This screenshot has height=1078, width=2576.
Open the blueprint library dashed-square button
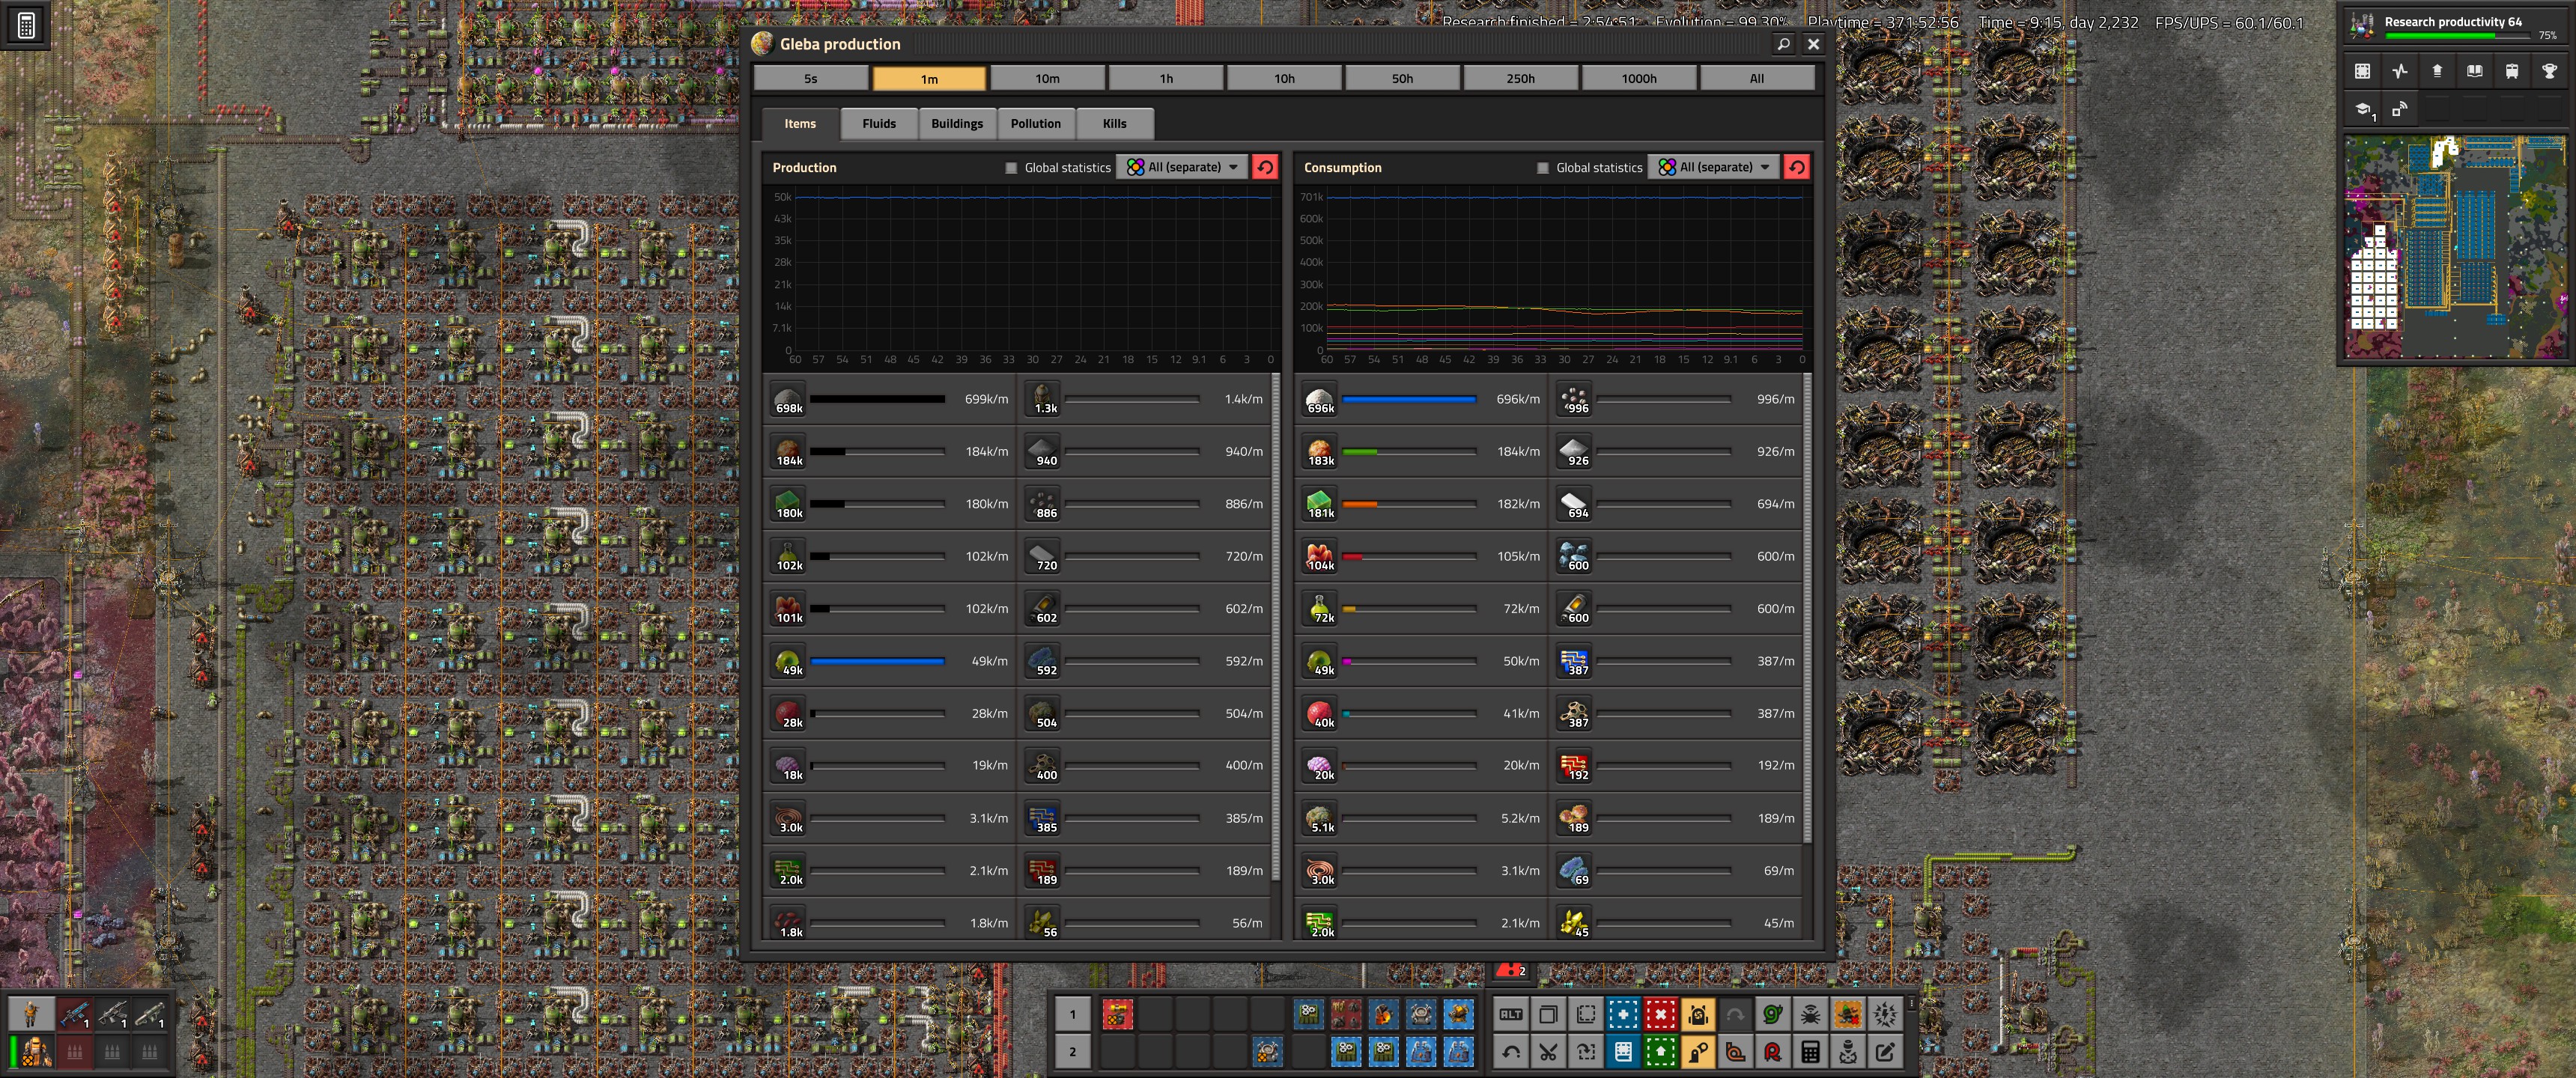[2362, 71]
